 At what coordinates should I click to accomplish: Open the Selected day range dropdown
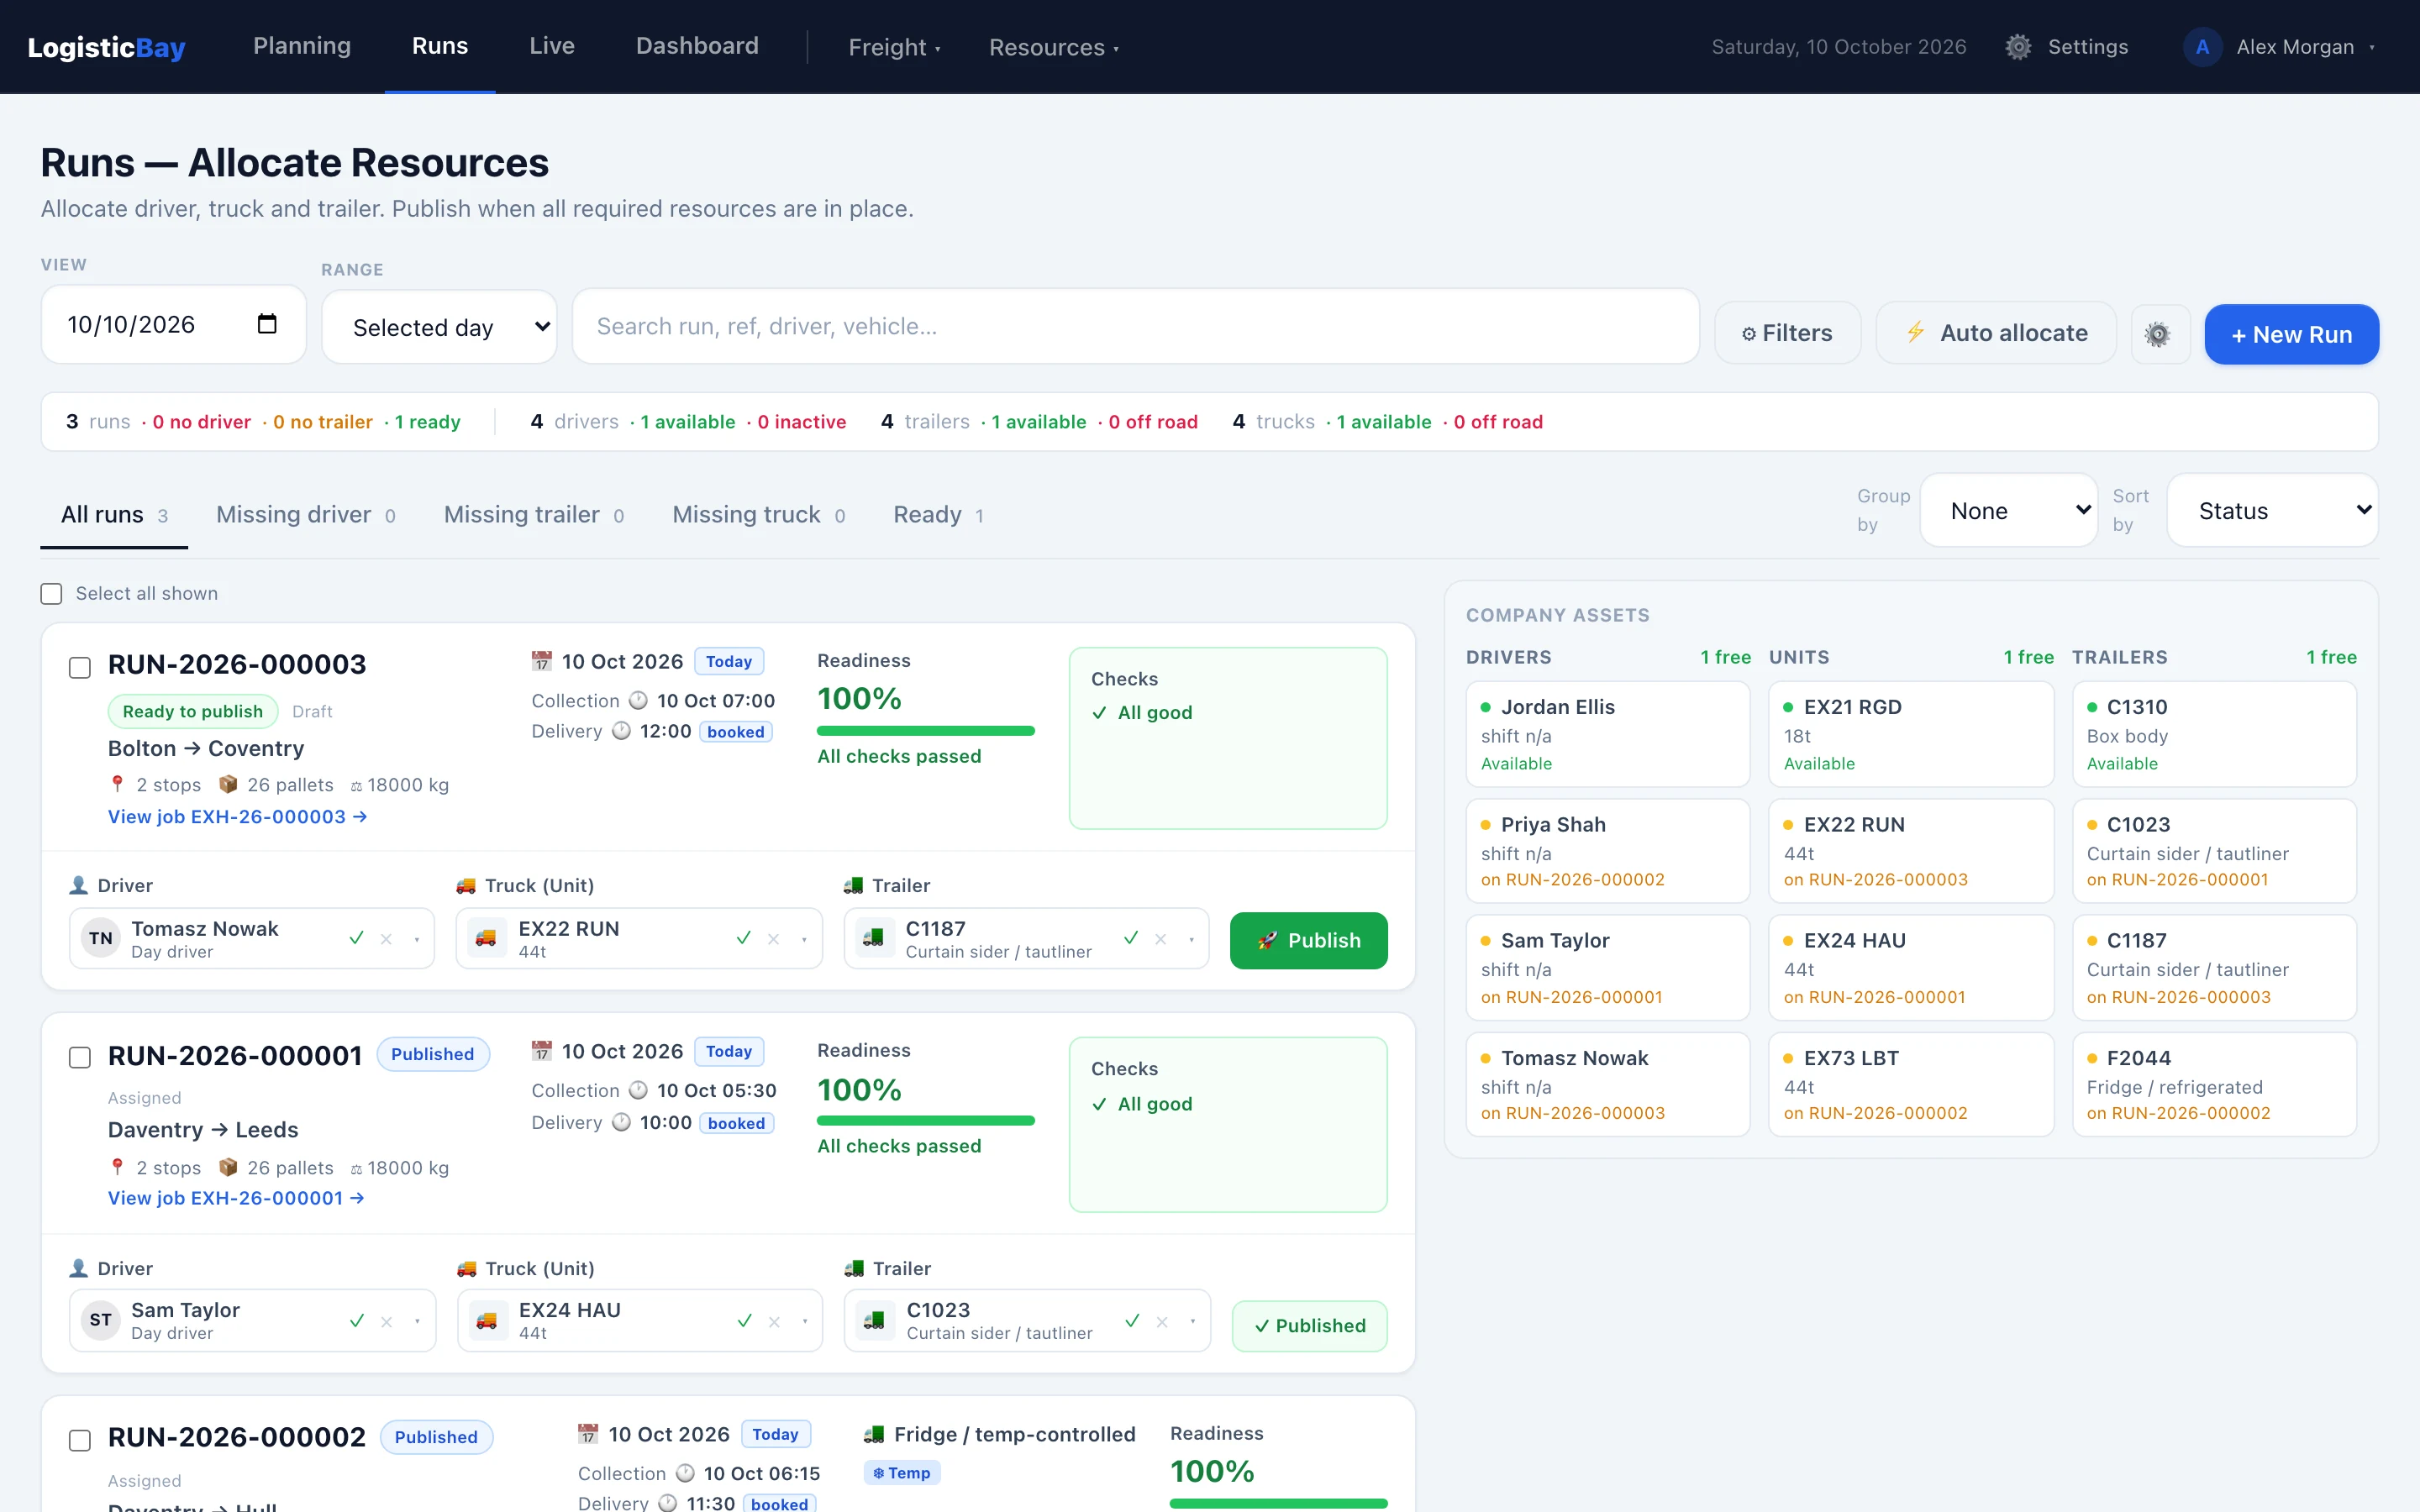coord(439,327)
